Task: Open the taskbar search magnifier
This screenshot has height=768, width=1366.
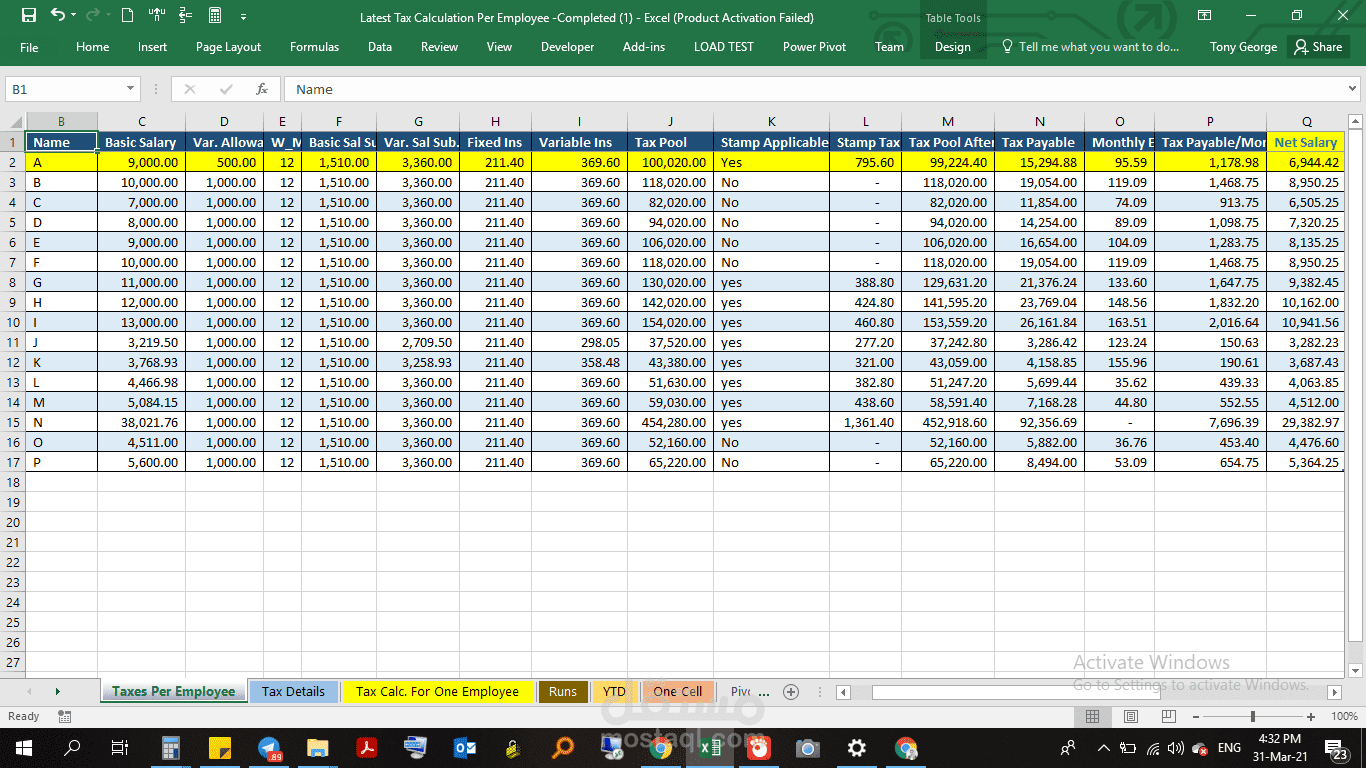Action: [72, 748]
